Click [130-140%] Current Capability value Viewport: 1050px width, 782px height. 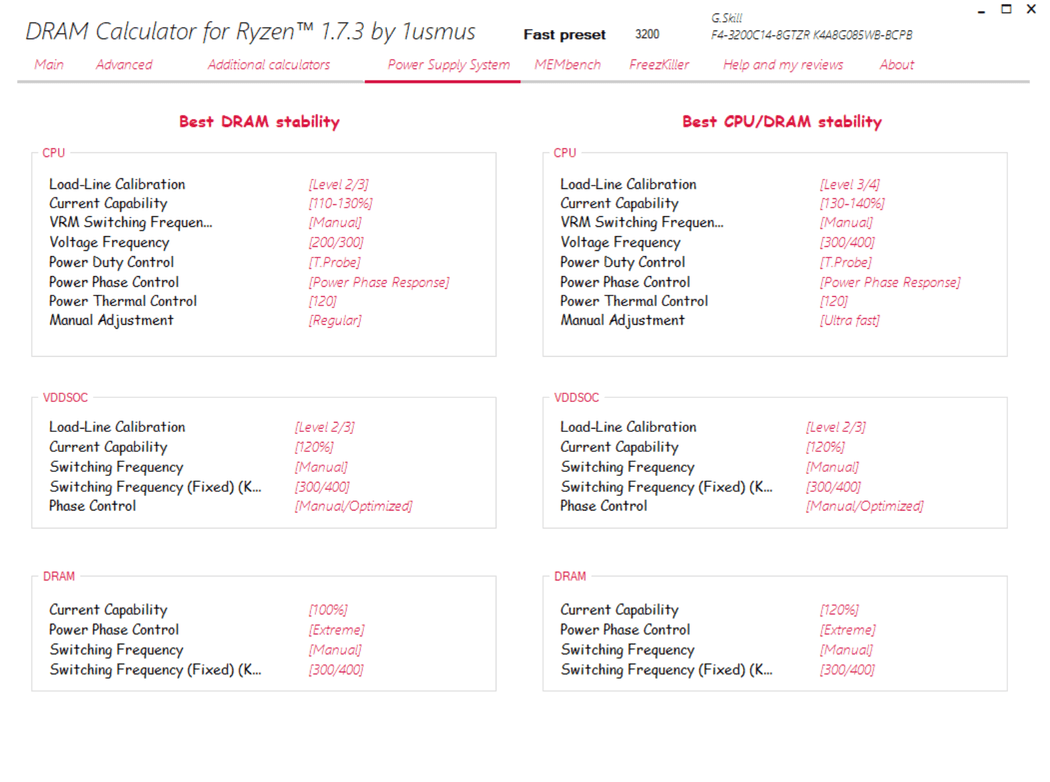tap(852, 204)
